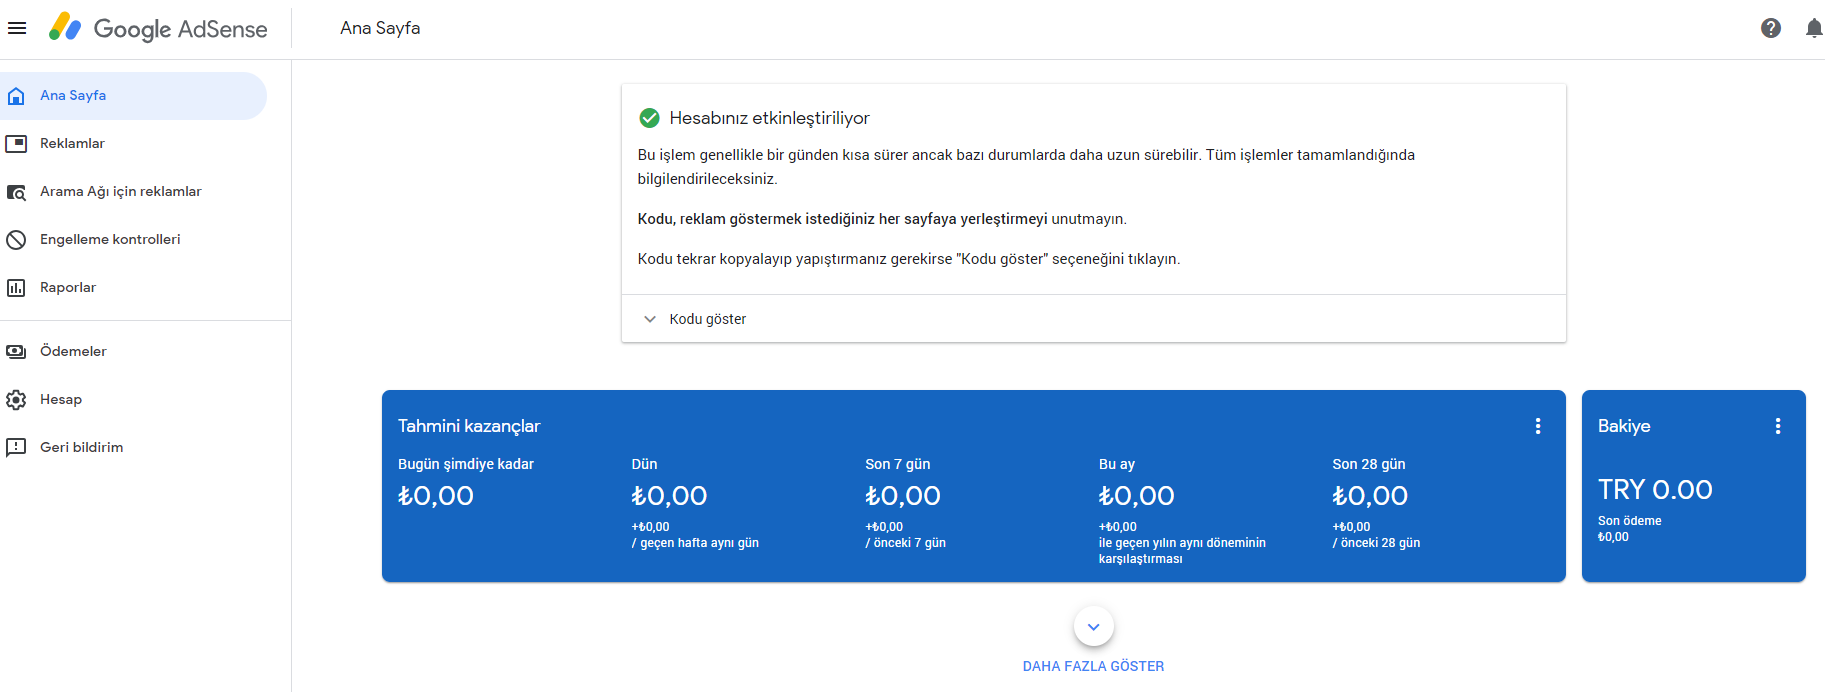
Task: Click the DAHA FAZLA GÖSTER link
Action: (1093, 666)
